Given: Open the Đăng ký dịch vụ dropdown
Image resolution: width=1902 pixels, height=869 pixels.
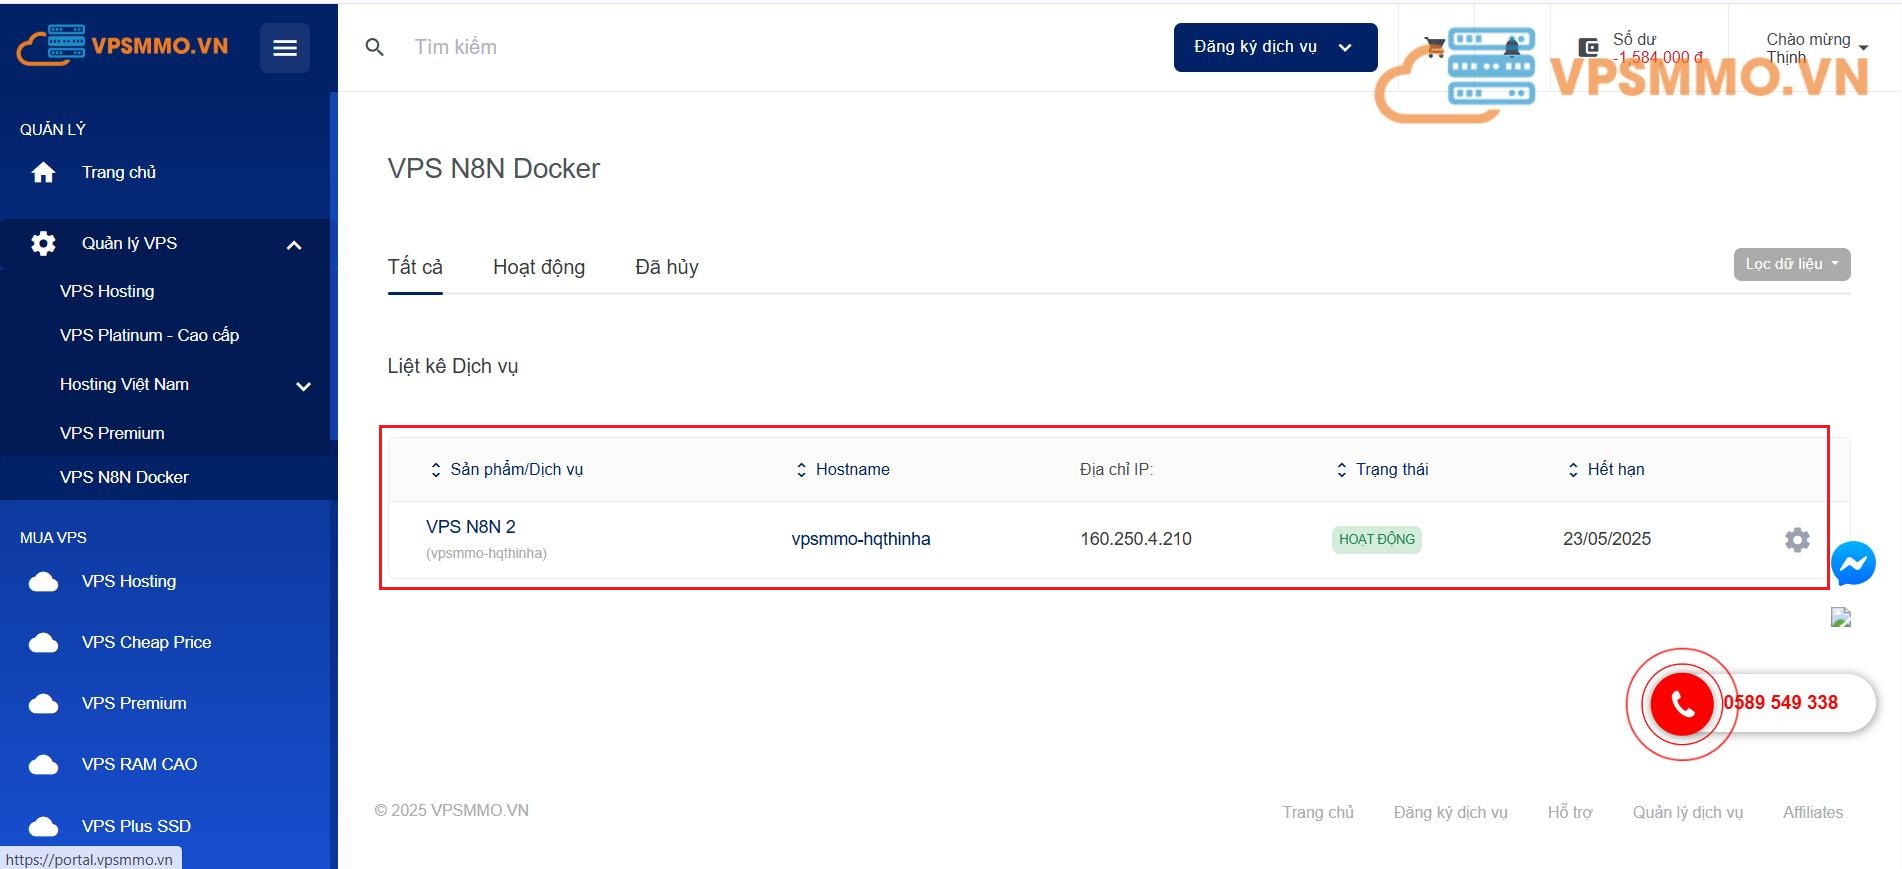Looking at the screenshot, I should coord(1274,47).
